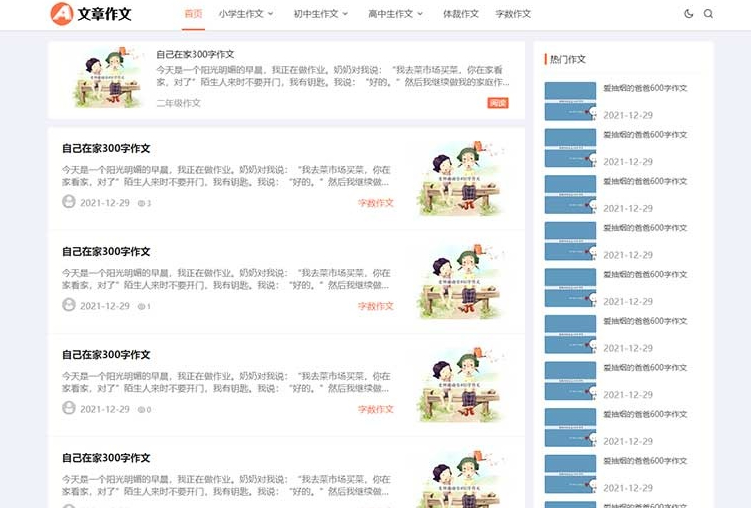Click the view-count eye icon showing 0
This screenshot has width=751, height=508.
point(141,410)
